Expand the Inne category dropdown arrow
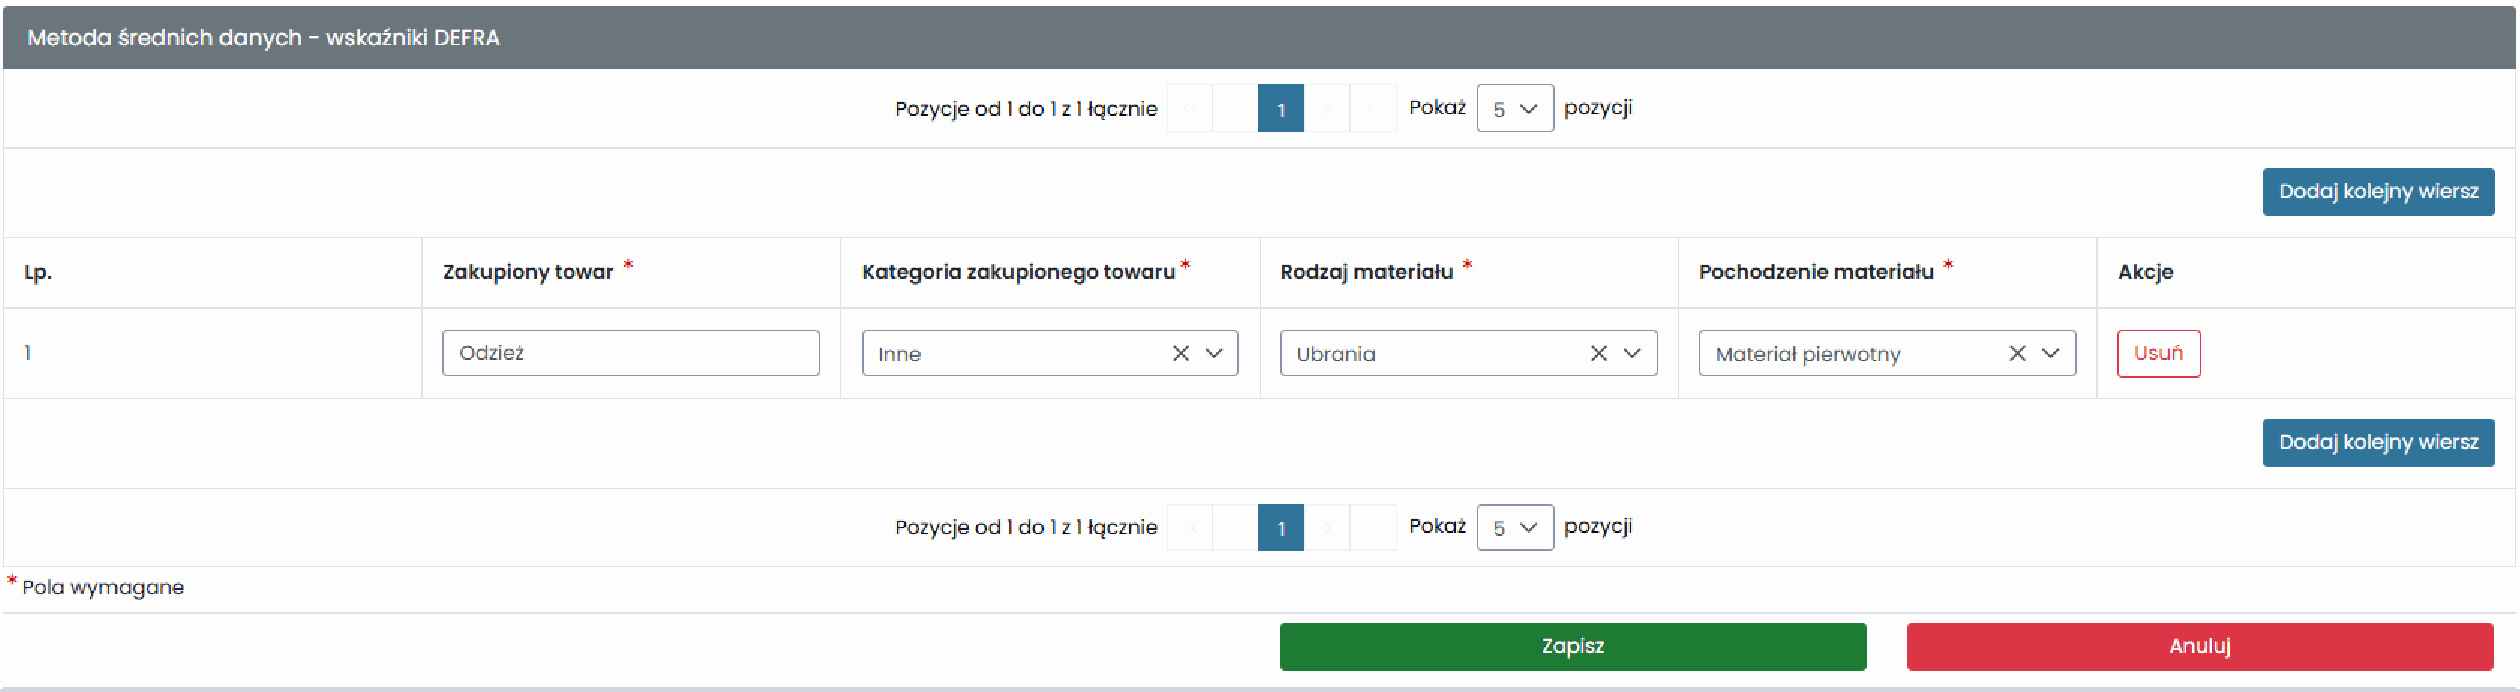 1214,353
